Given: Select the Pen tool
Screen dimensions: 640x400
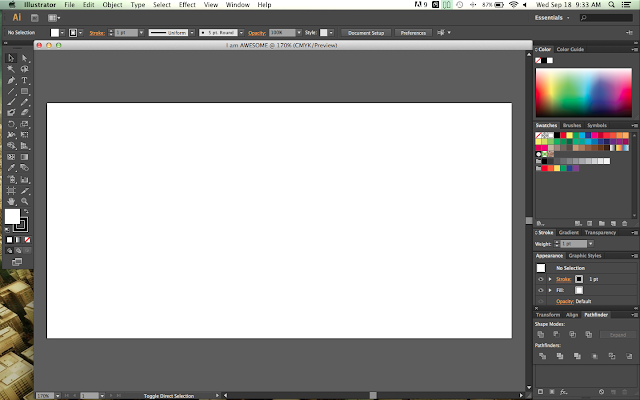Looking at the screenshot, I should tap(11, 80).
